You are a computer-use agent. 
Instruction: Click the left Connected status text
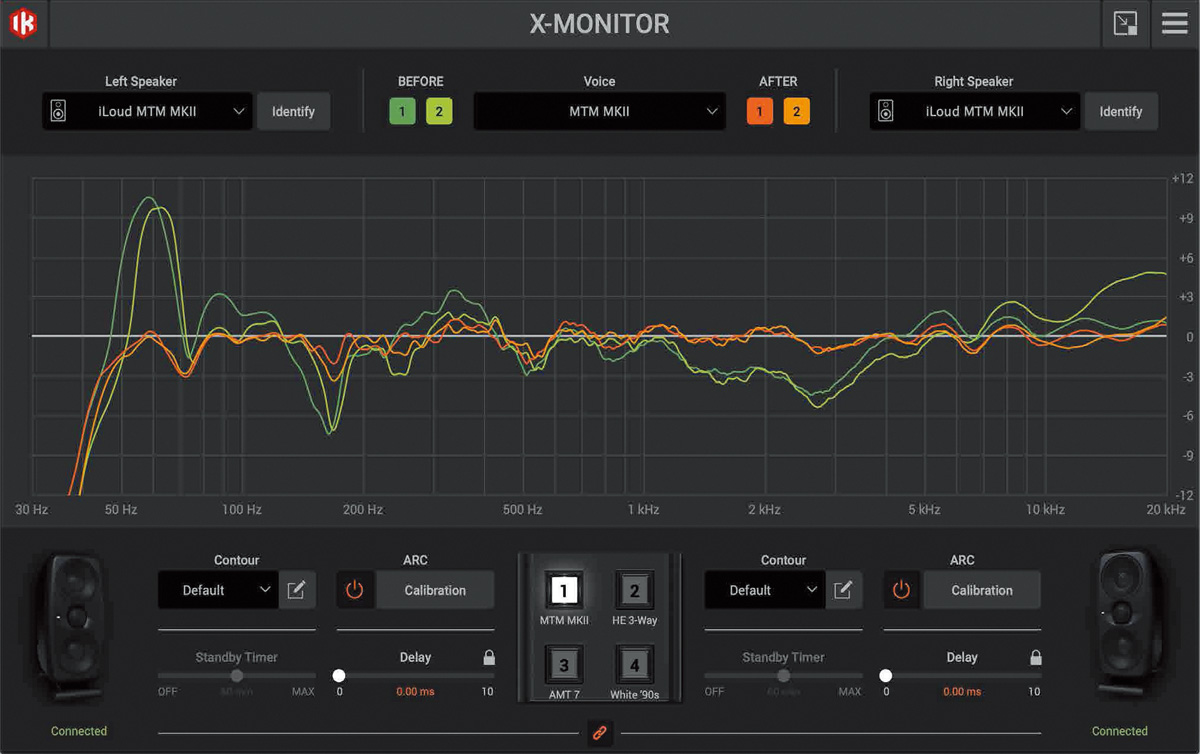(x=79, y=731)
